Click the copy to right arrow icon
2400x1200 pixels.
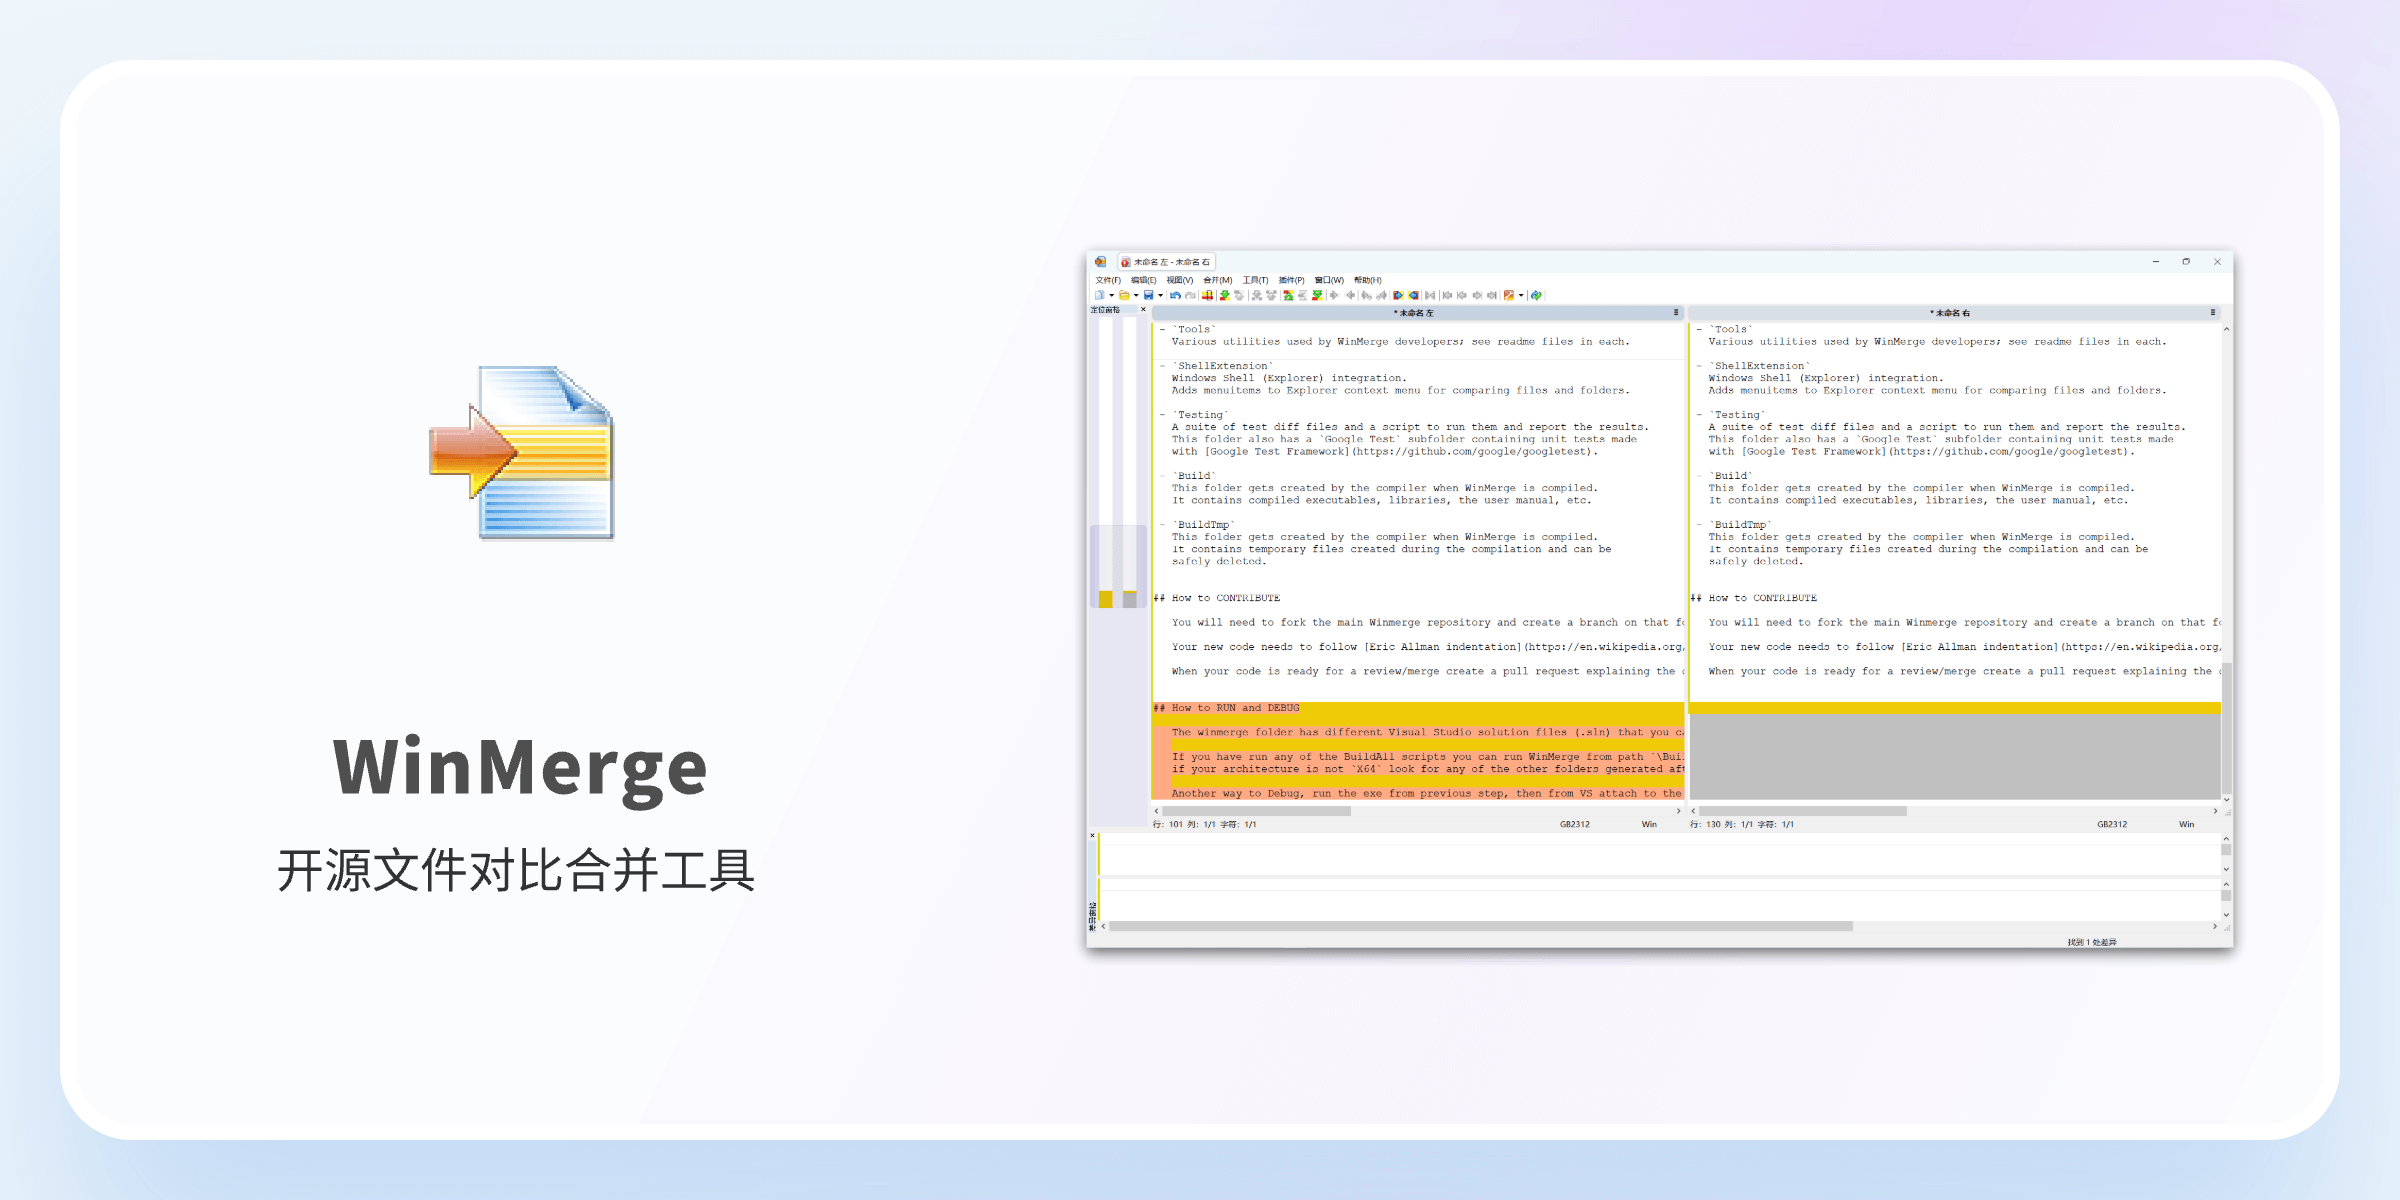coord(1334,295)
